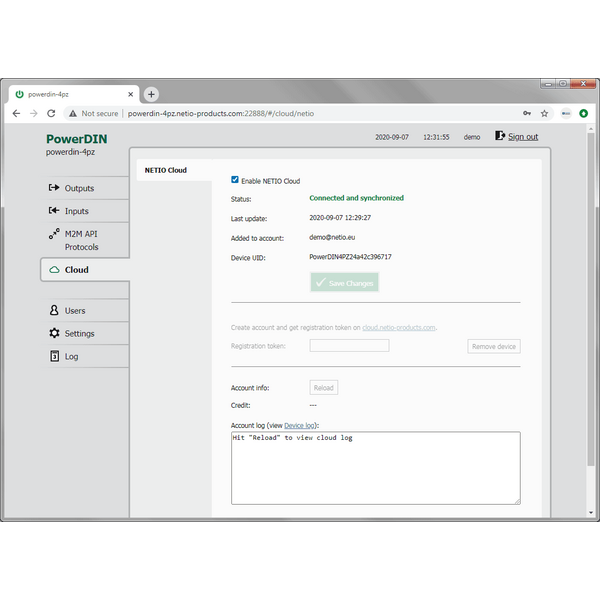The width and height of the screenshot is (600, 600).
Task: Uncheck Enable NETIO Cloud checkbox
Action: tap(235, 180)
